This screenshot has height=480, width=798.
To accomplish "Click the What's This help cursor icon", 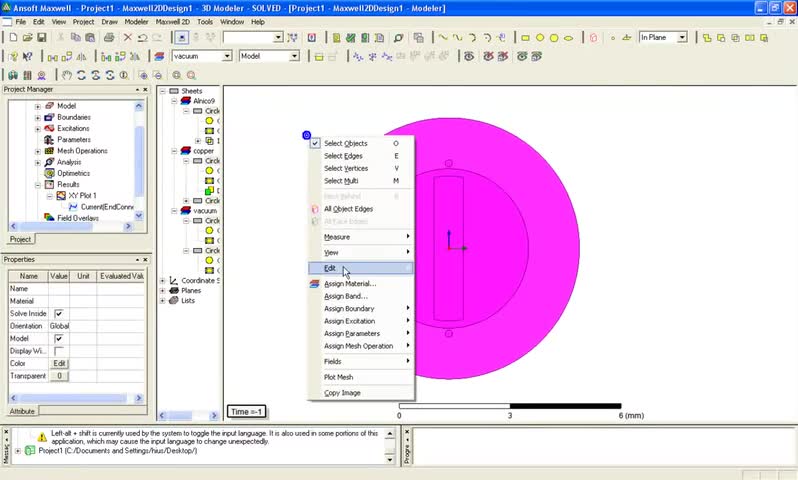I will [x=27, y=57].
